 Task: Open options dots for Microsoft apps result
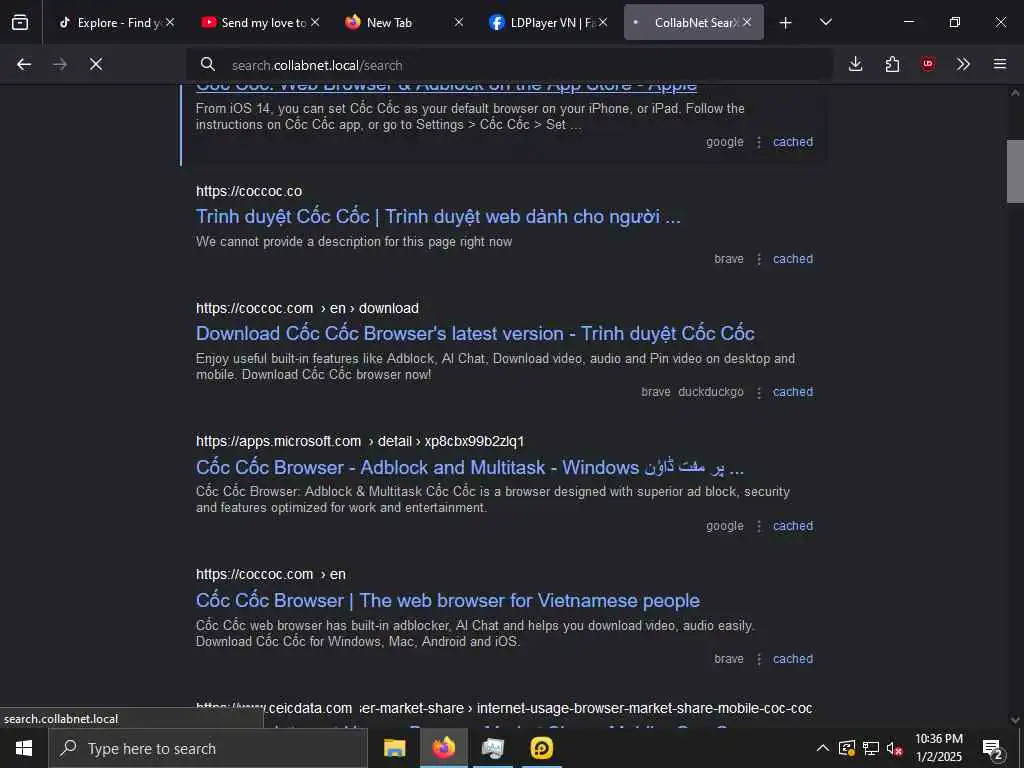[759, 526]
